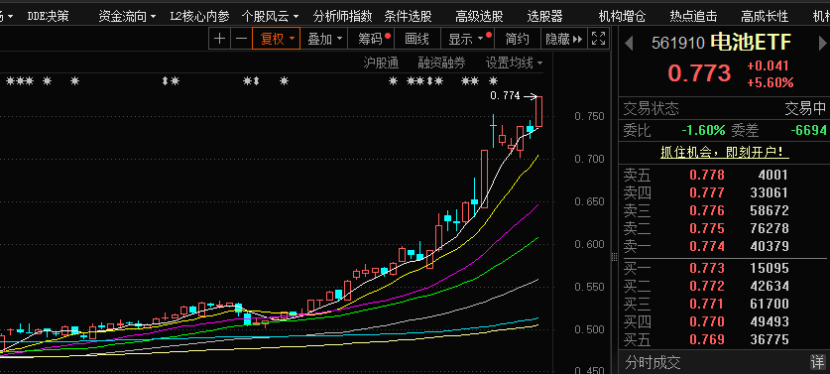
Task: Click the +5.60% change value
Action: (x=770, y=83)
